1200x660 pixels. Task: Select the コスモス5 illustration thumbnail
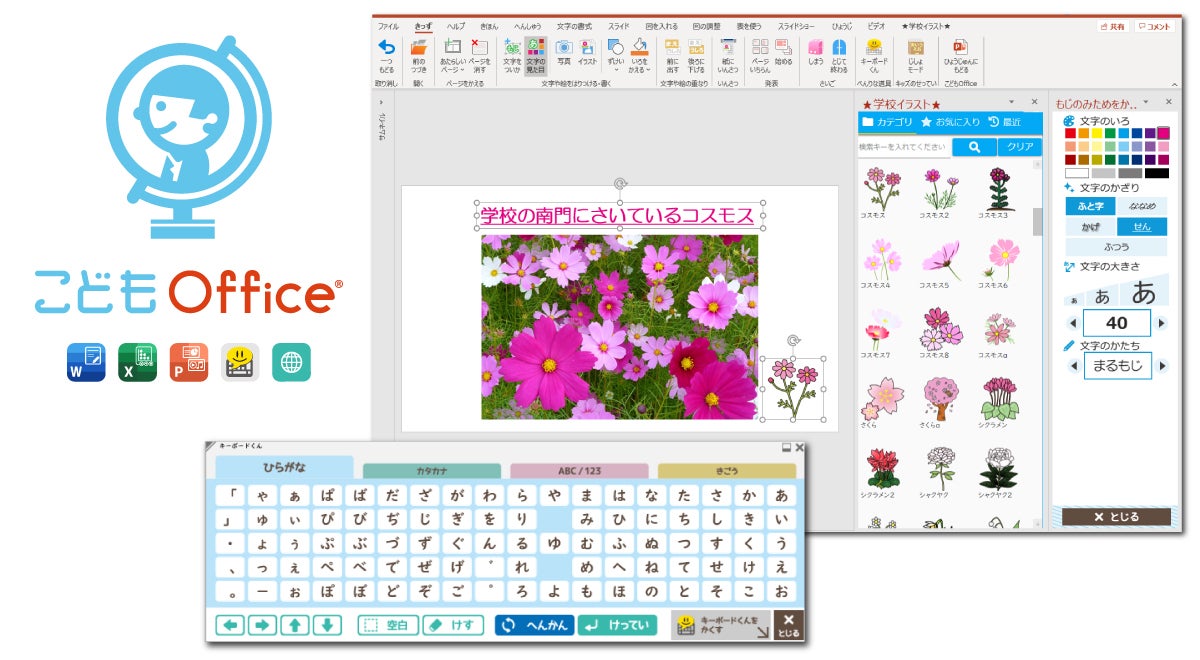939,260
